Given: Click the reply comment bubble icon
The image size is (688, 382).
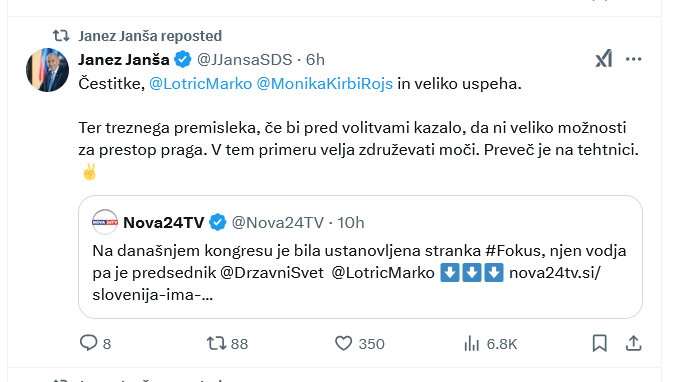Looking at the screenshot, I should click(x=89, y=343).
